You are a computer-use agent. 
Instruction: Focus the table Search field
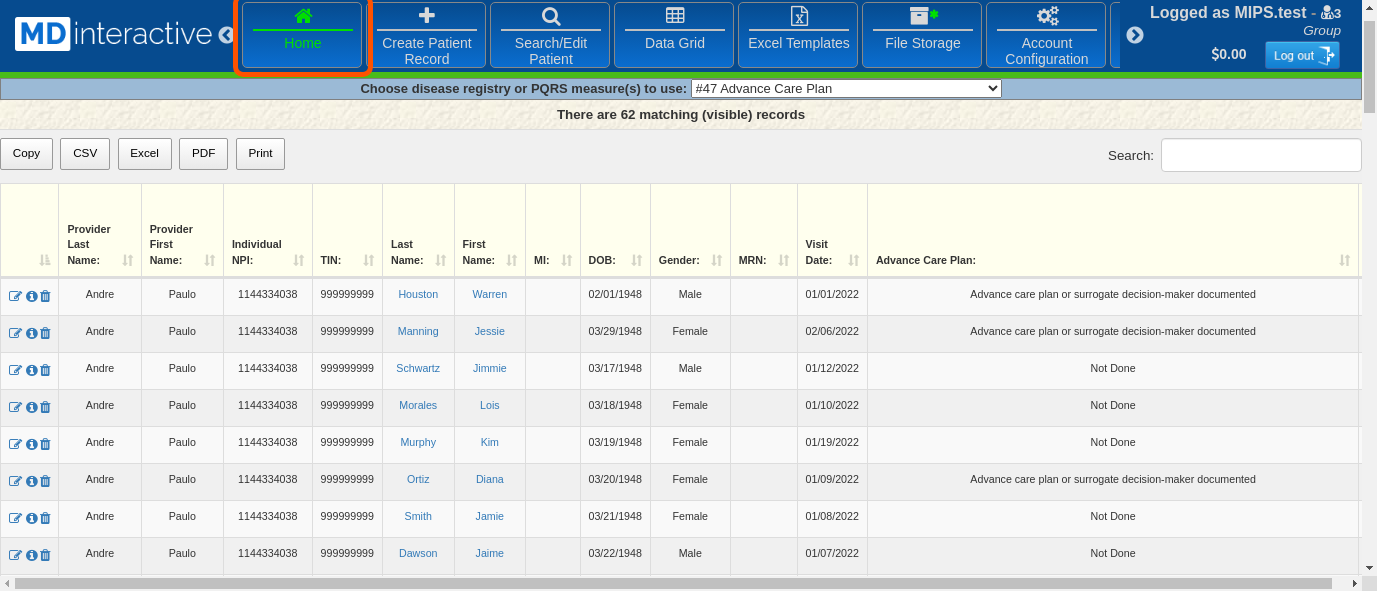tap(1260, 155)
